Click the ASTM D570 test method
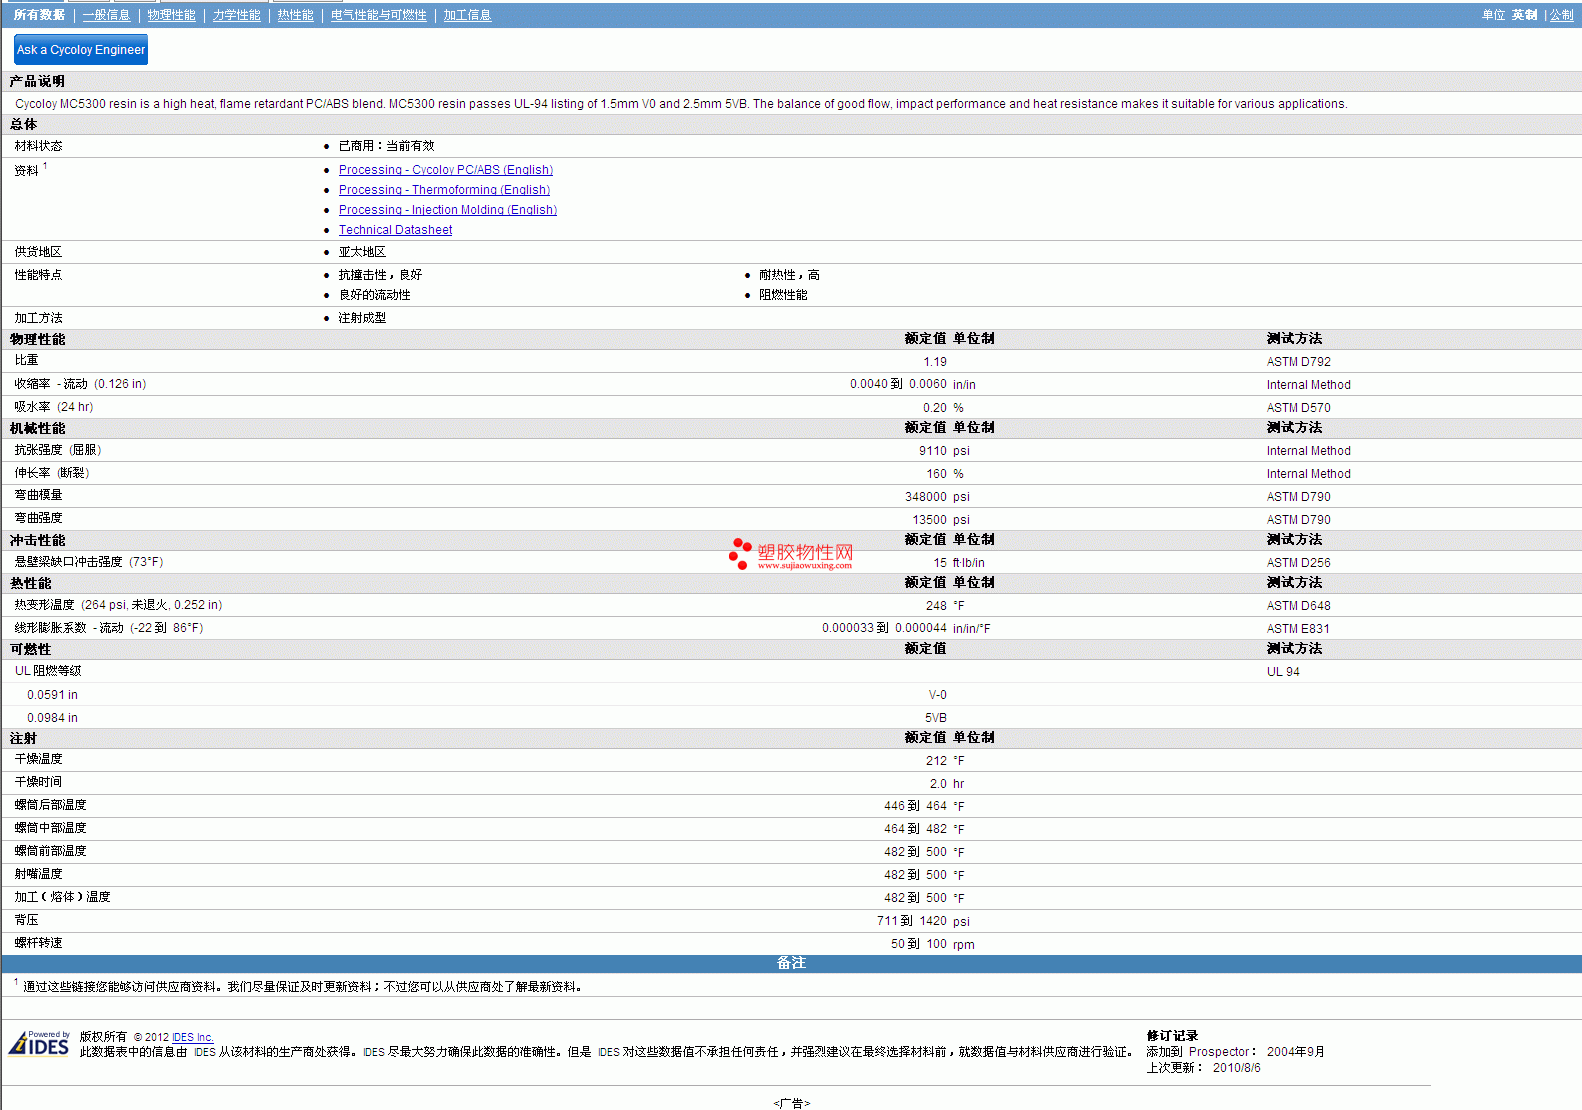This screenshot has width=1582, height=1110. (1298, 408)
